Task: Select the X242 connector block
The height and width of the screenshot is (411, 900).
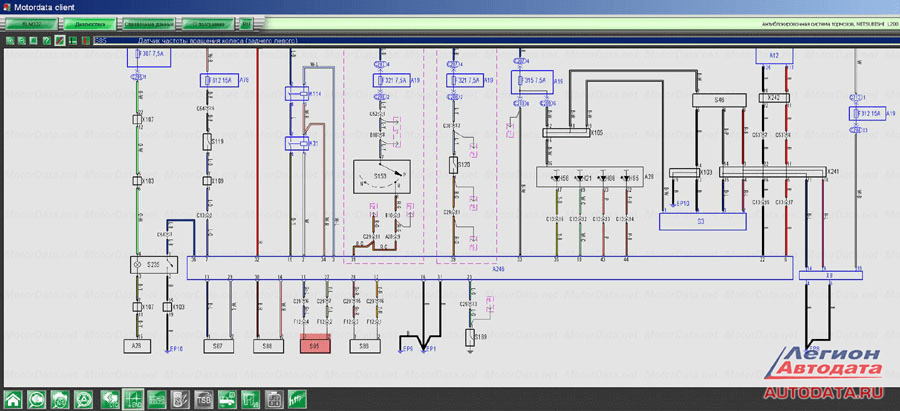Action: [x=775, y=98]
